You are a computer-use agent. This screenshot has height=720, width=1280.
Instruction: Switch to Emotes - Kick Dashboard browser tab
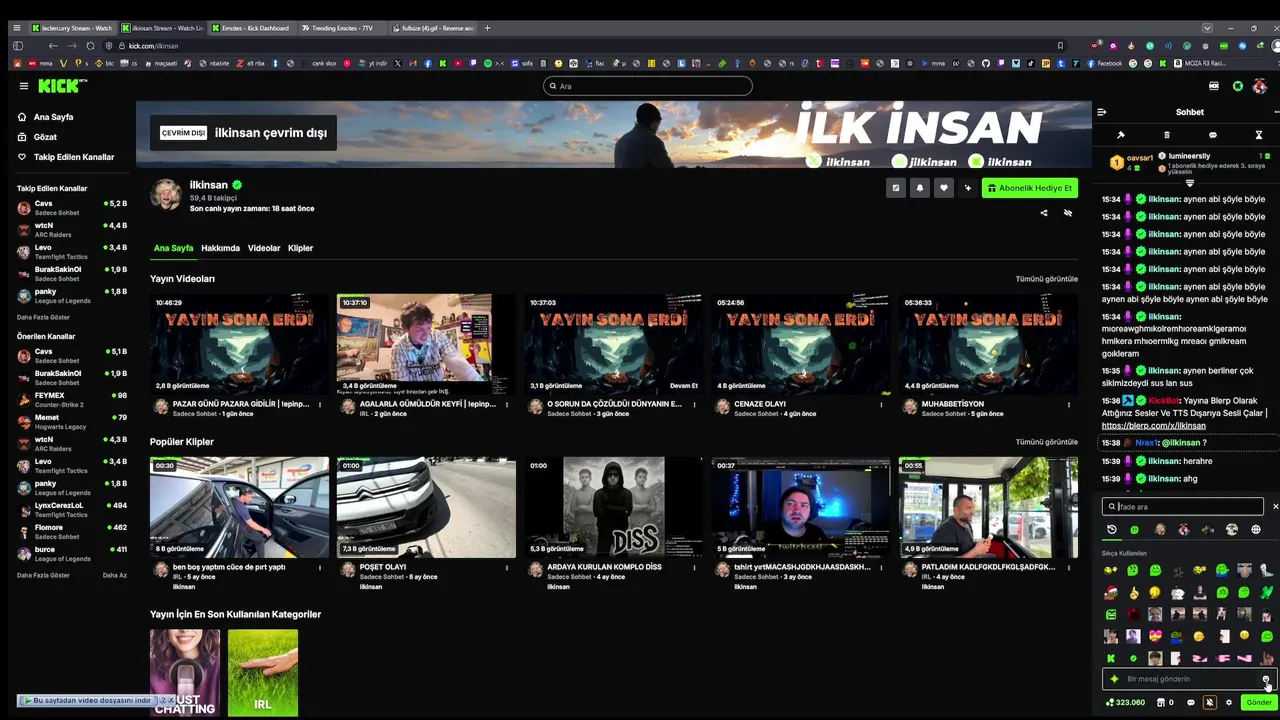[x=250, y=28]
